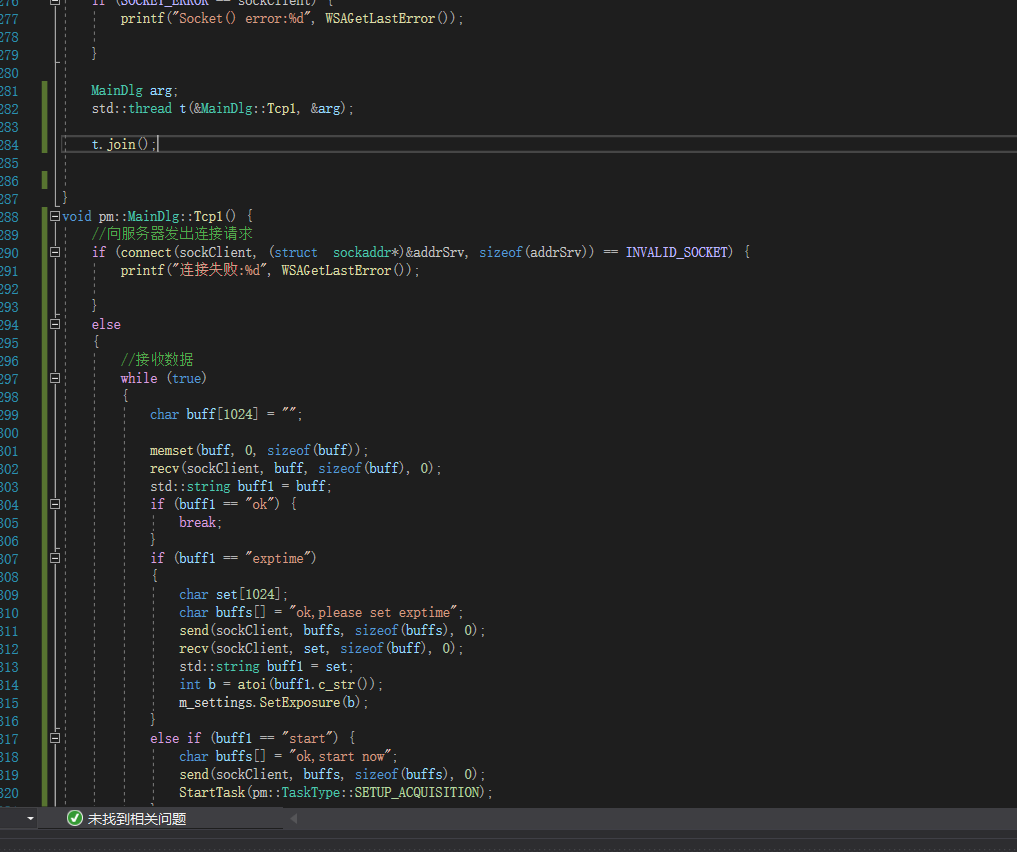Screen dimensions: 1017x852
Task: Click the int b = atoi(buff1.c_str()) line
Action: [281, 685]
